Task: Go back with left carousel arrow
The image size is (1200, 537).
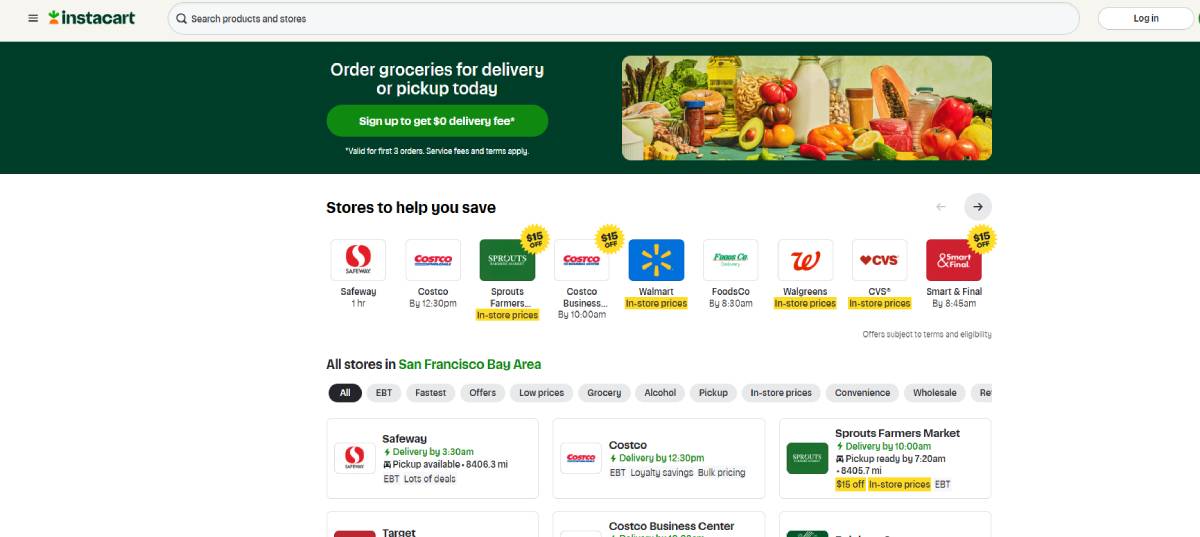Action: (x=940, y=207)
